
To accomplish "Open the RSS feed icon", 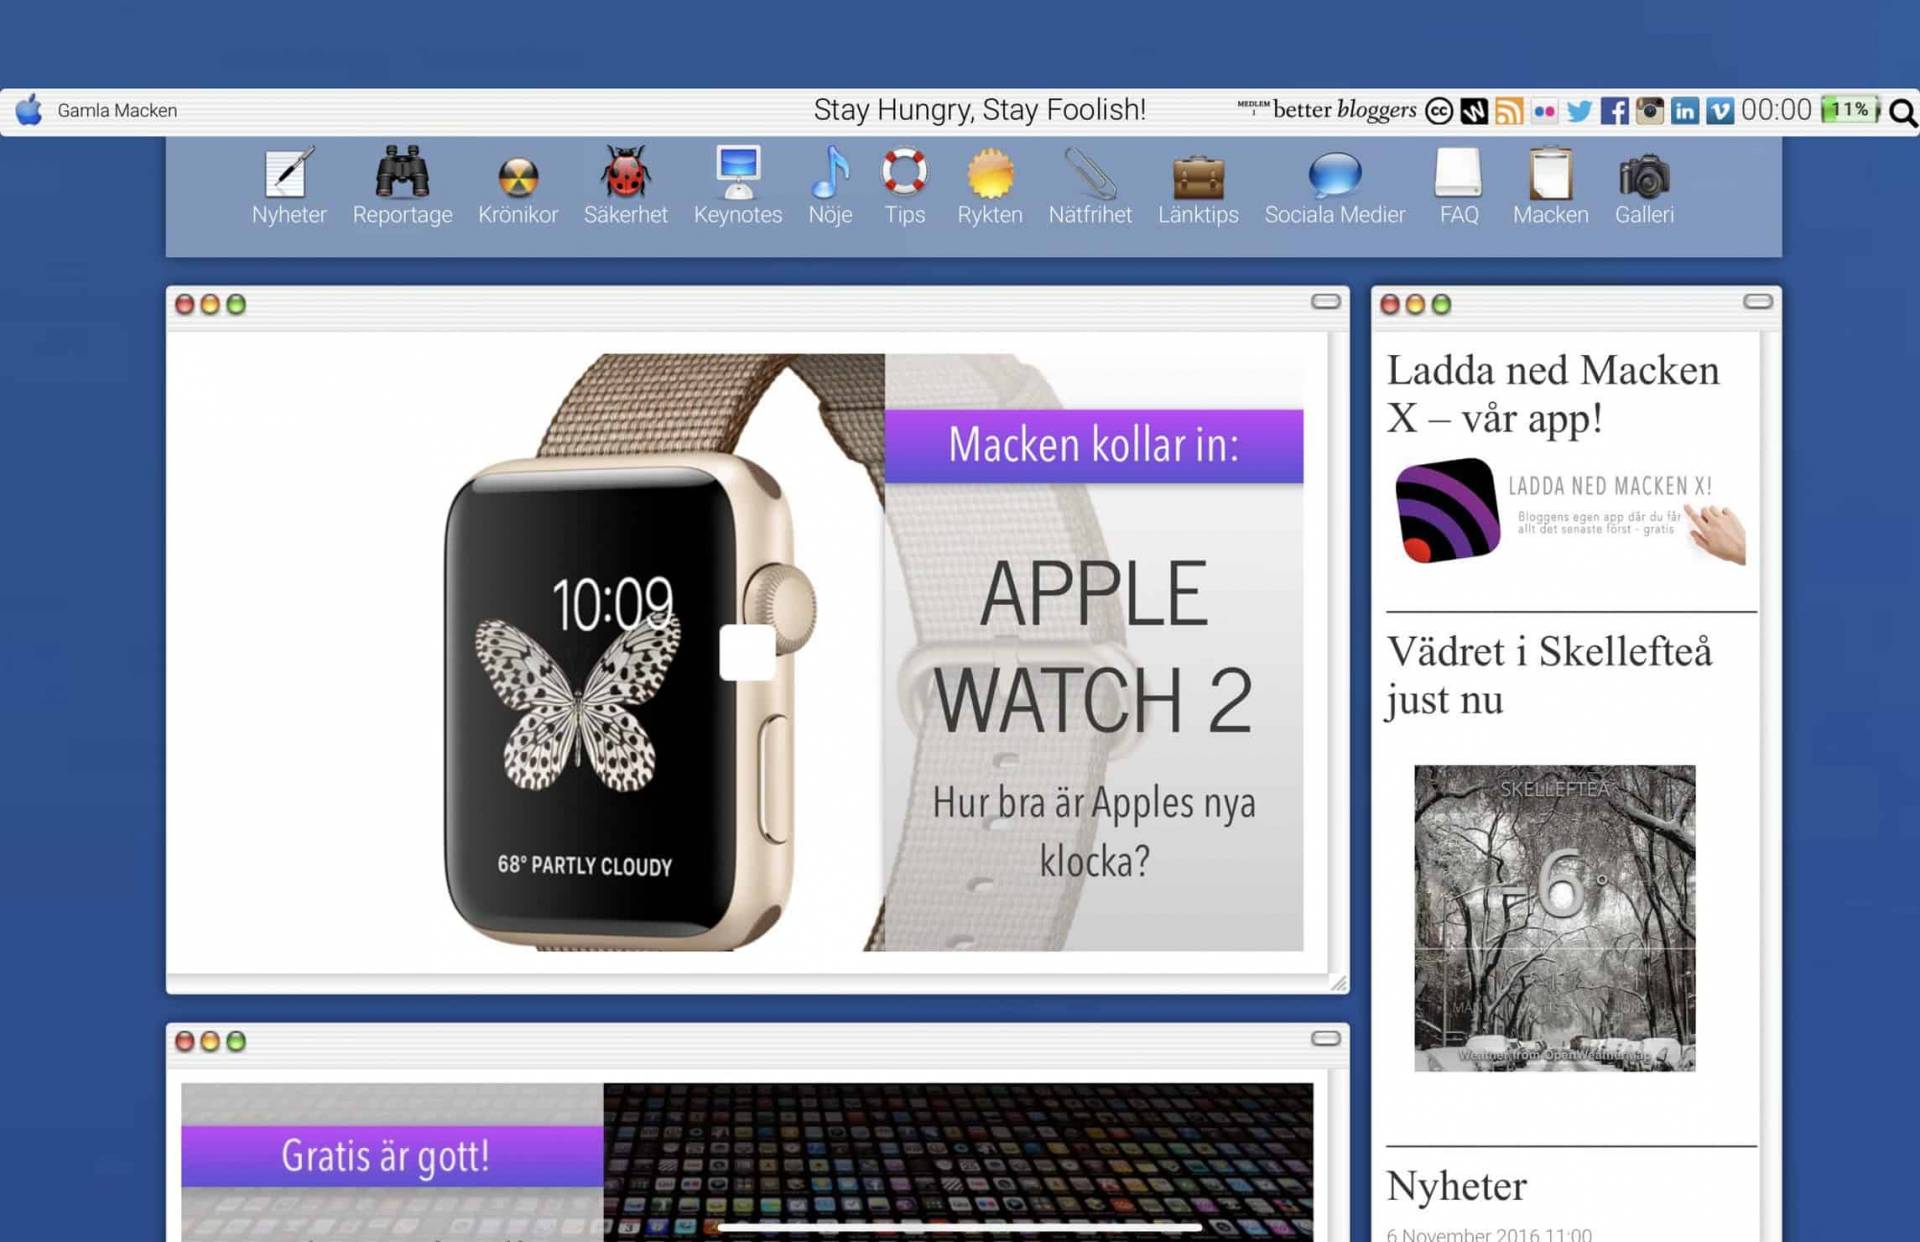I will 1509,111.
